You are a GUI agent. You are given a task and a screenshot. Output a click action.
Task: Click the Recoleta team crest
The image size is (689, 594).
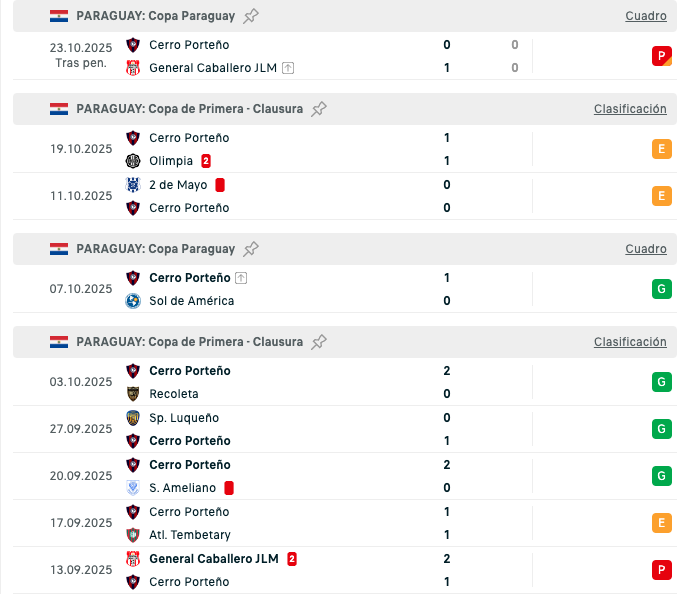[x=133, y=394]
